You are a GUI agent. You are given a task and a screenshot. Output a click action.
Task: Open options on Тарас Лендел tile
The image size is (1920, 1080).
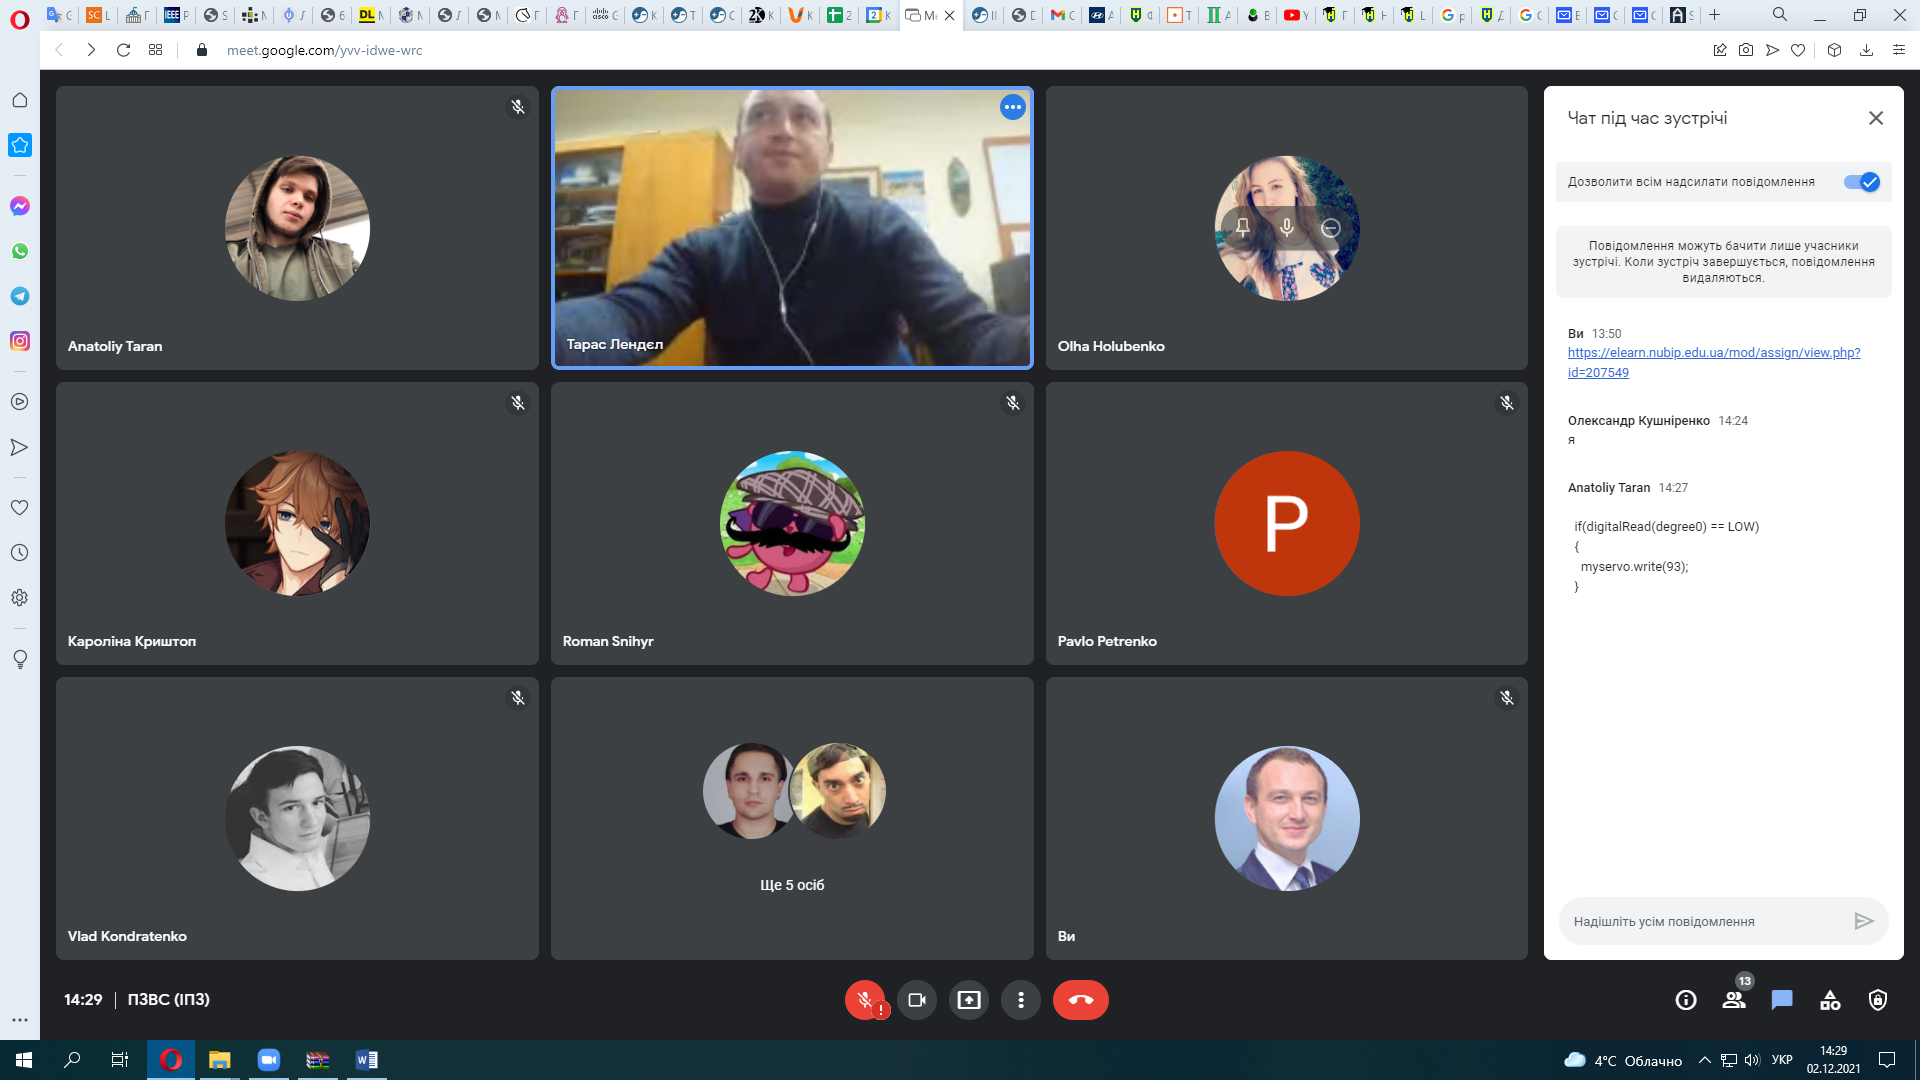tap(1012, 107)
